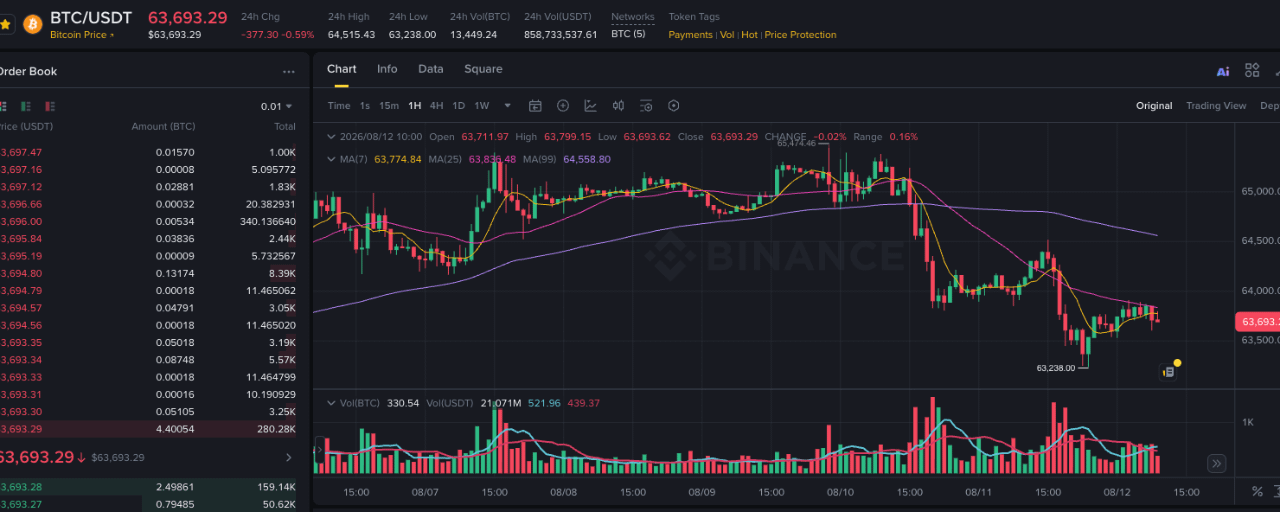Image resolution: width=1280 pixels, height=512 pixels.
Task: Click the Payments token tag
Action: [x=690, y=35]
